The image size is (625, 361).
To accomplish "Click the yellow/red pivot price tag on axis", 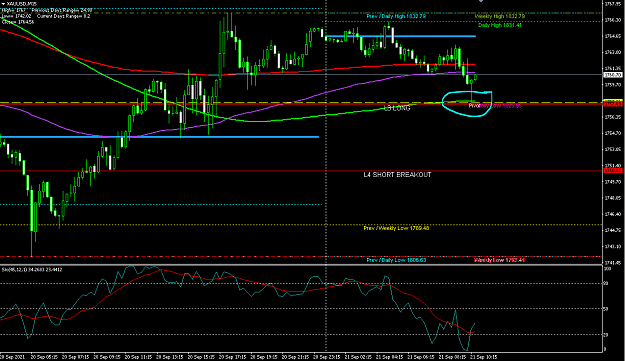I will [613, 103].
